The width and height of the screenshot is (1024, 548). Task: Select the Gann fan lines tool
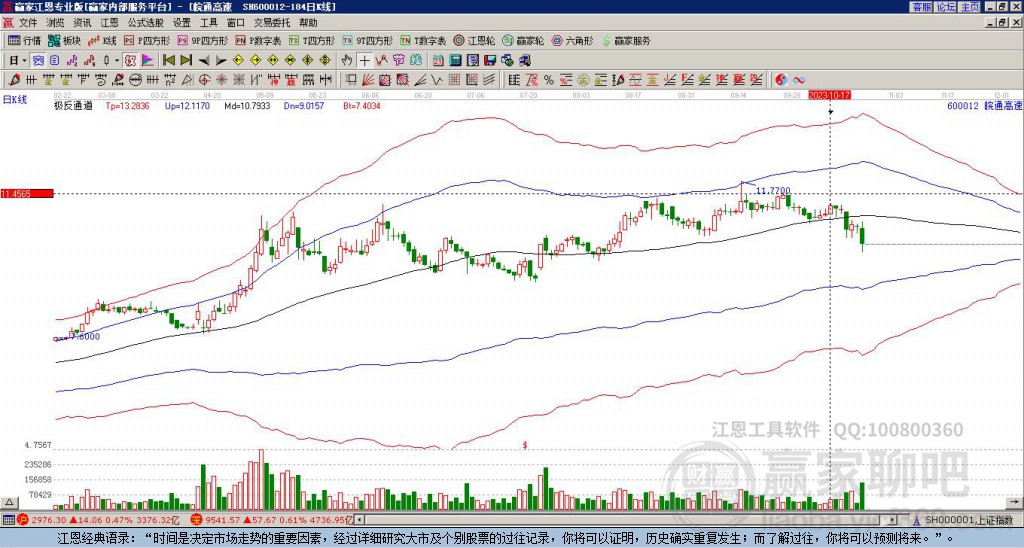[x=368, y=80]
